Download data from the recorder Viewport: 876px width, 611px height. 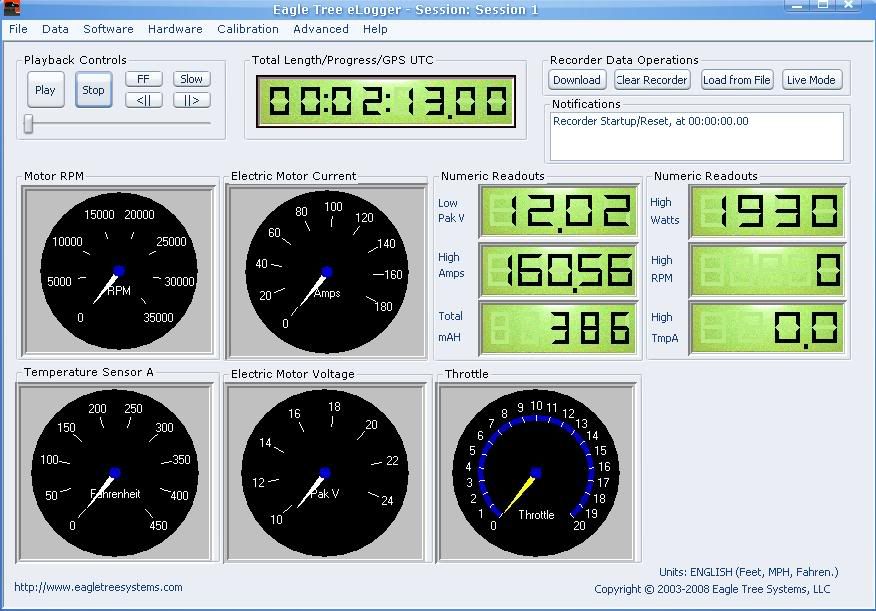pyautogui.click(x=577, y=80)
